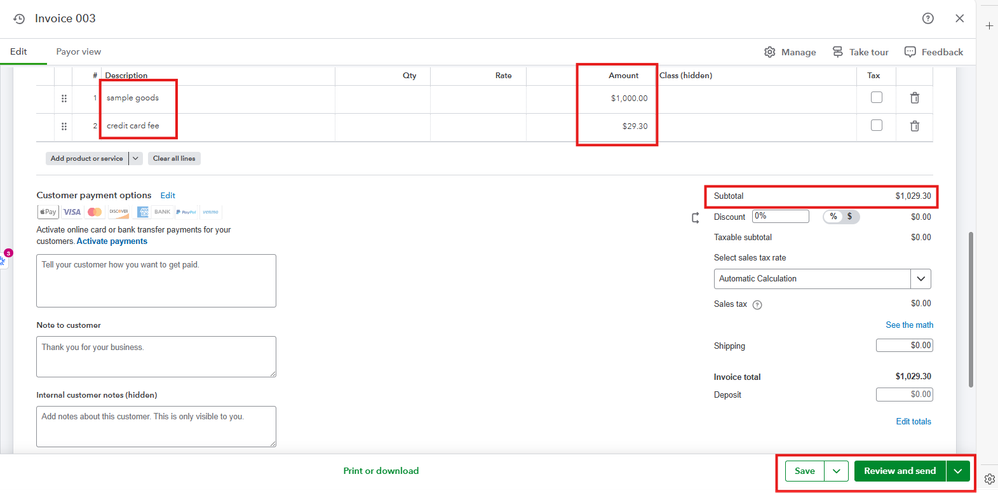Image resolution: width=998 pixels, height=493 pixels.
Task: Switch discount to dollar mode
Action: pyautogui.click(x=850, y=216)
